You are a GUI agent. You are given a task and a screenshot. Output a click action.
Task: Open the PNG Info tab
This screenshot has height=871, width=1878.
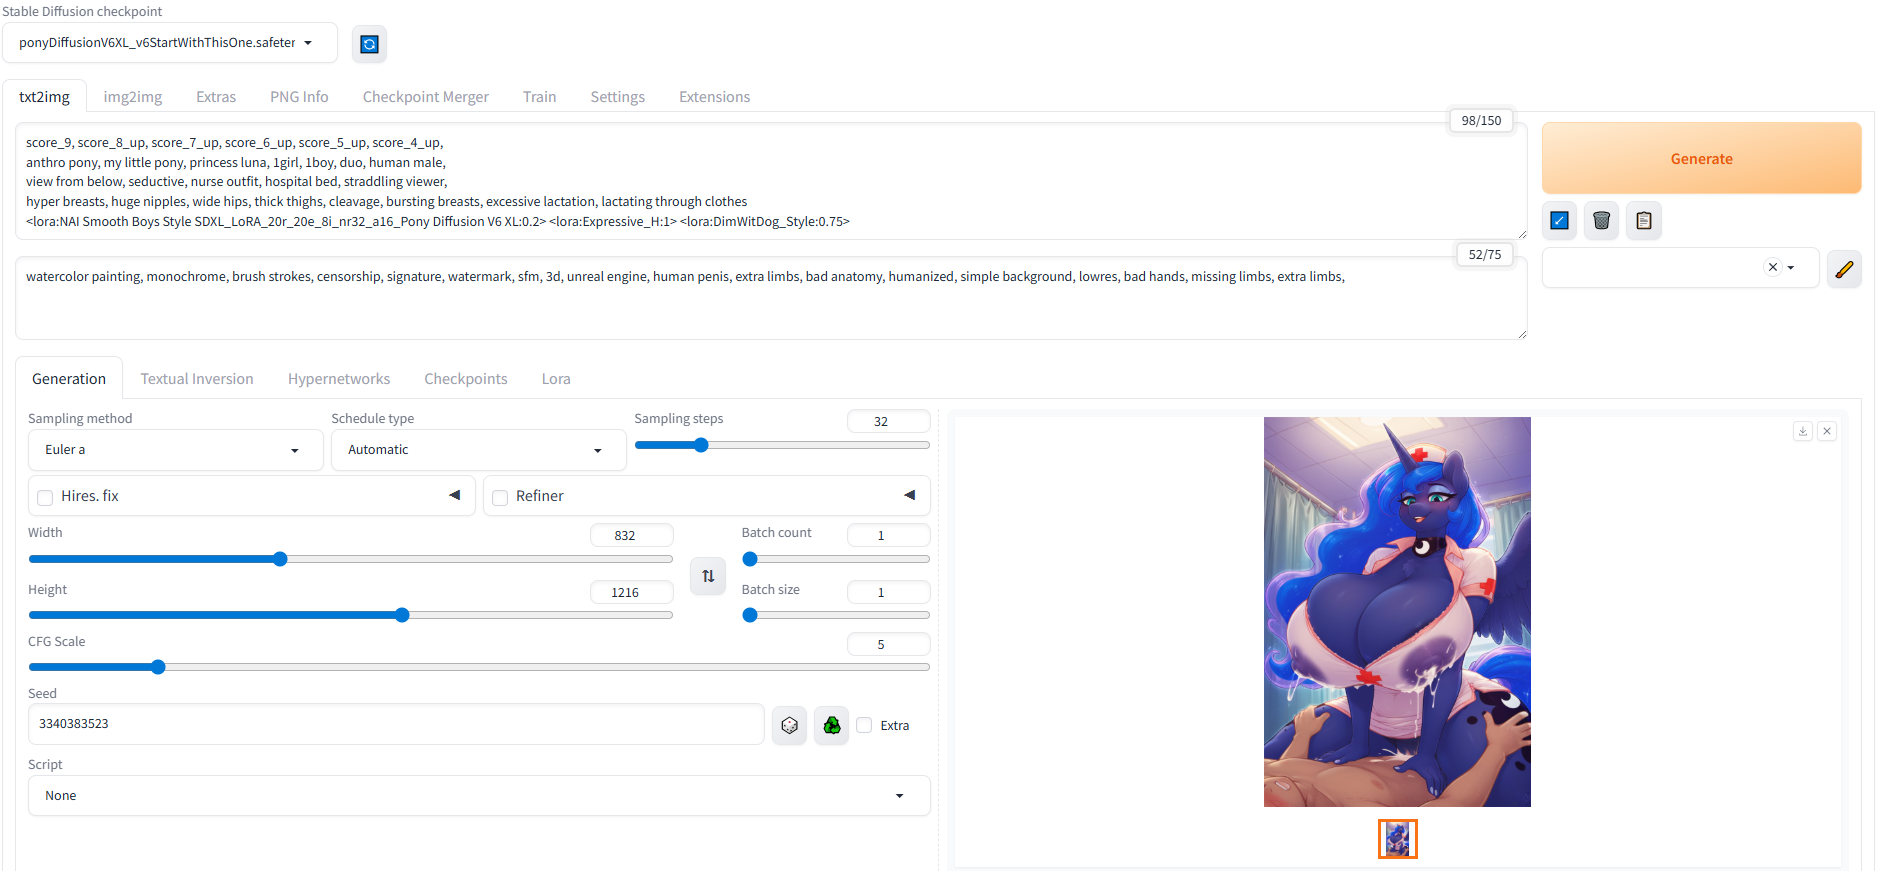[299, 97]
